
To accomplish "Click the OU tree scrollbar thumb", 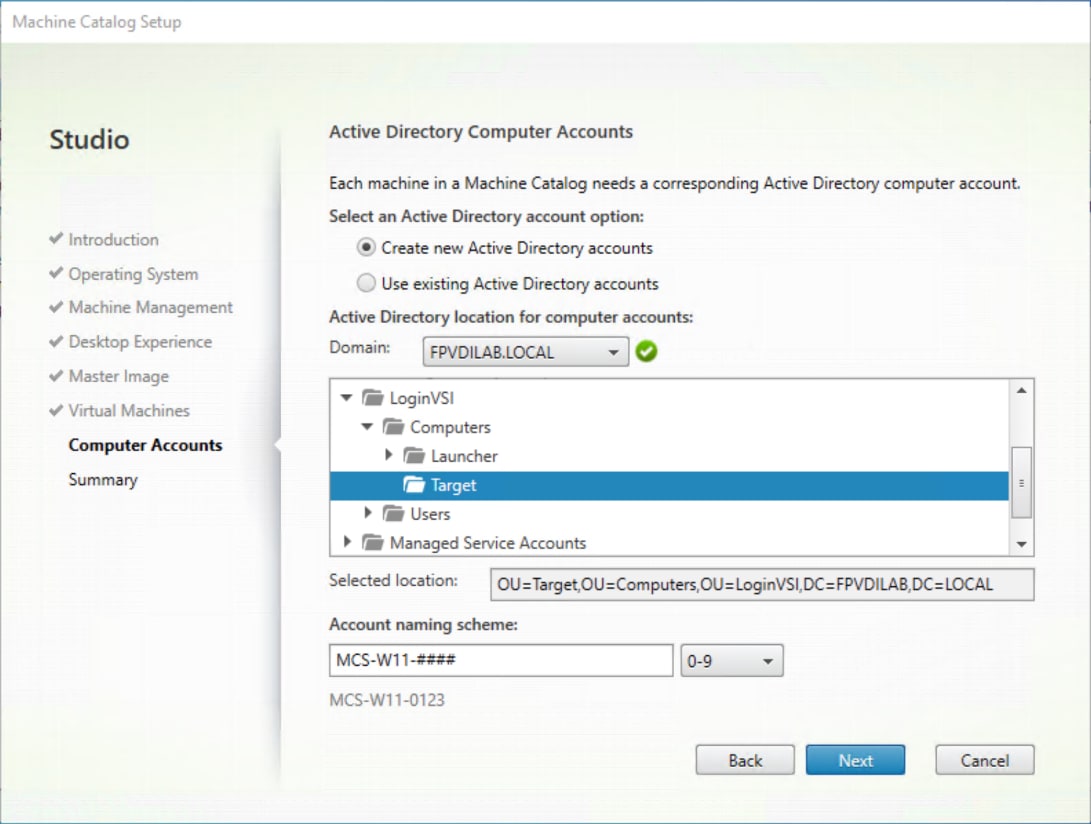I will [x=1021, y=482].
